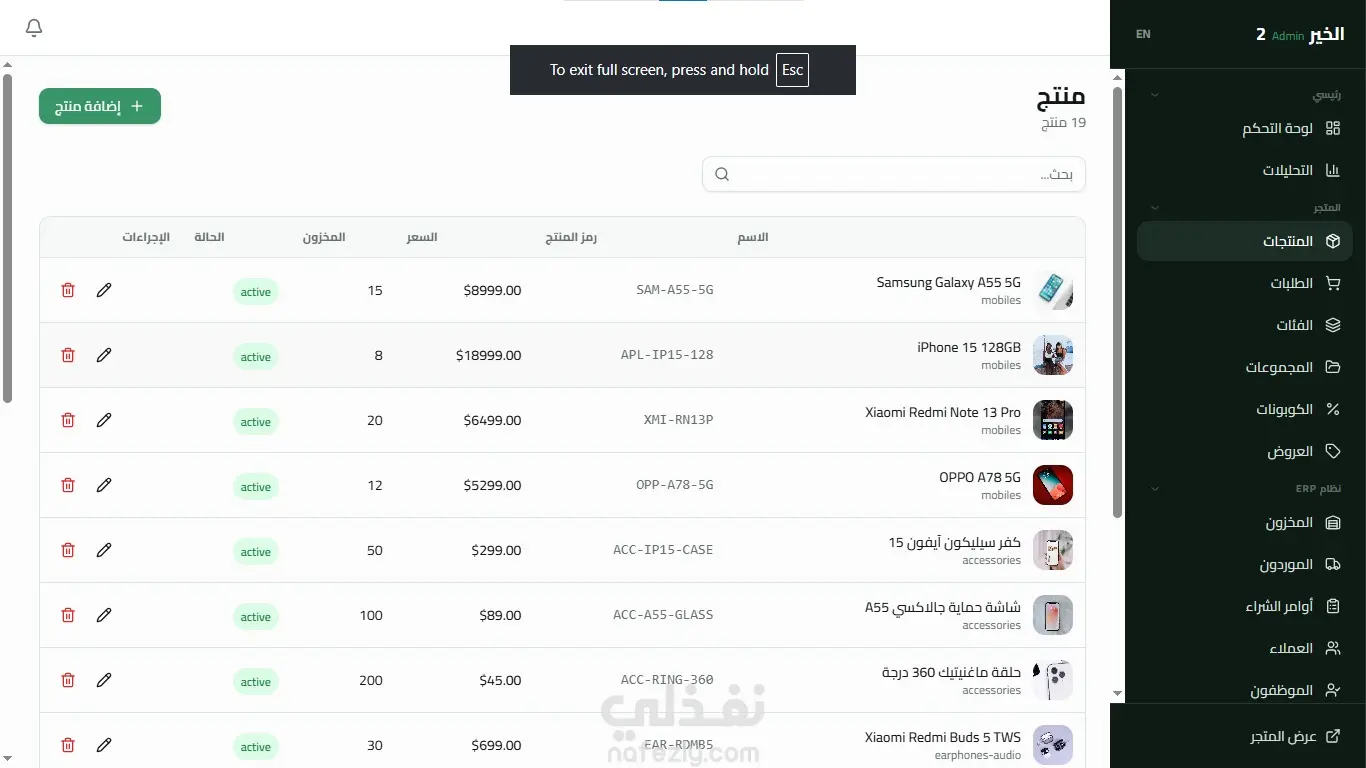
Task: Click the إضافة منتج add product button
Action: pos(100,106)
